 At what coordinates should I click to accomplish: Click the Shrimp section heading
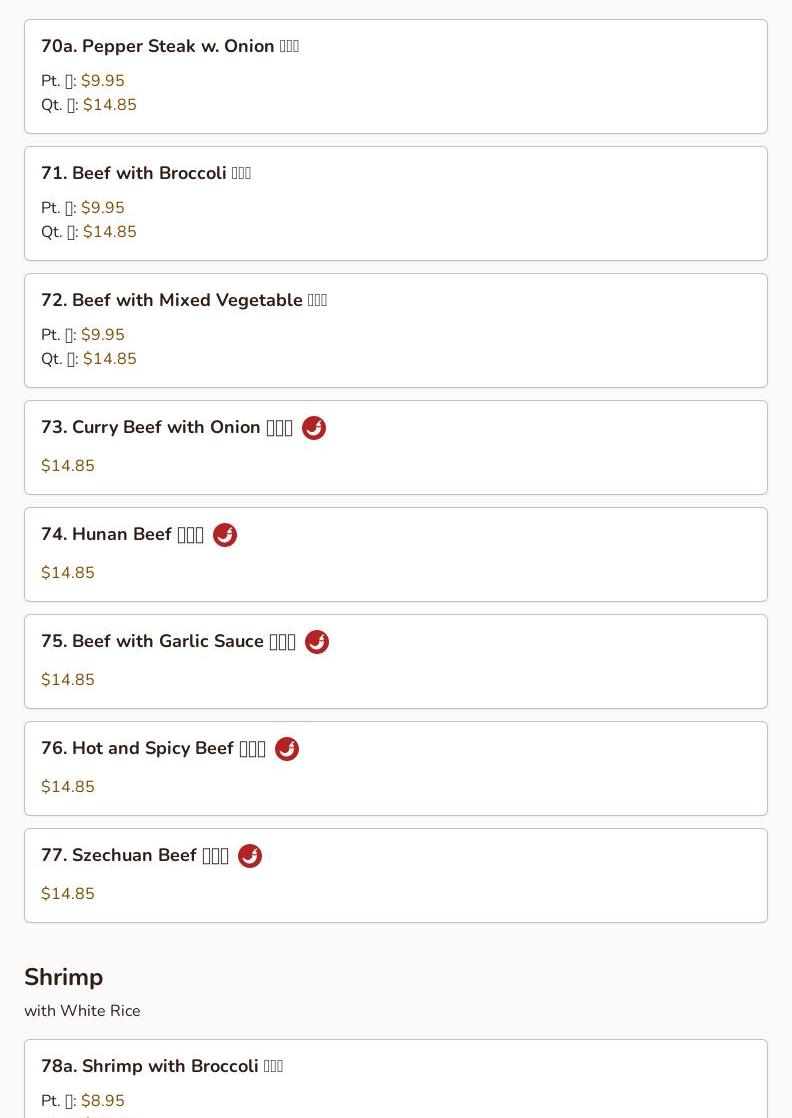point(63,977)
